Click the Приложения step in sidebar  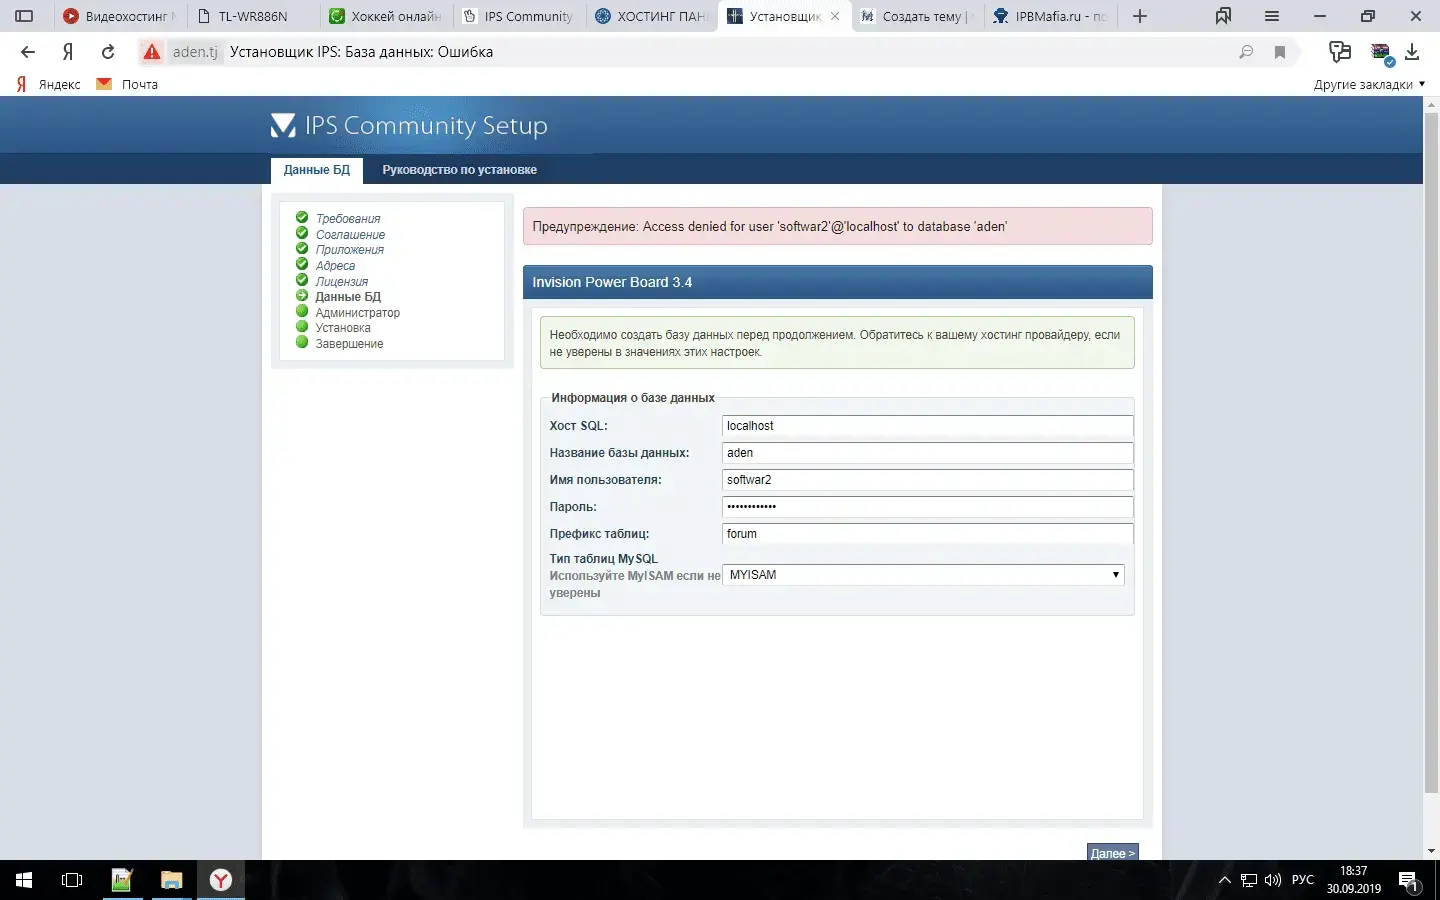coord(349,249)
